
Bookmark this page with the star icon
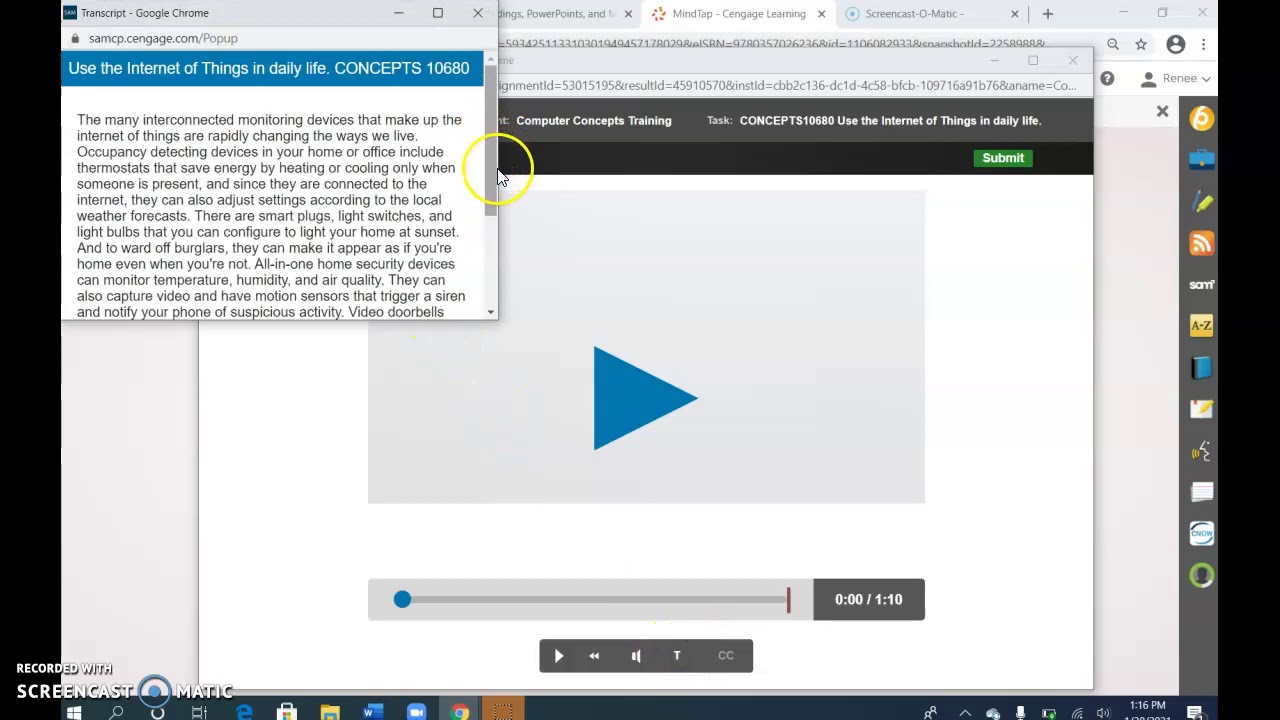point(1141,45)
